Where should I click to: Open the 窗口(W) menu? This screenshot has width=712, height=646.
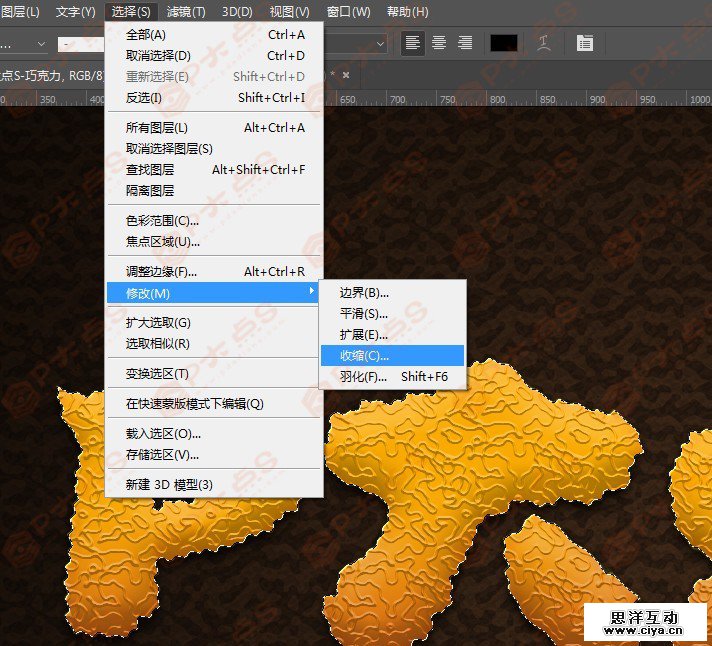(348, 12)
